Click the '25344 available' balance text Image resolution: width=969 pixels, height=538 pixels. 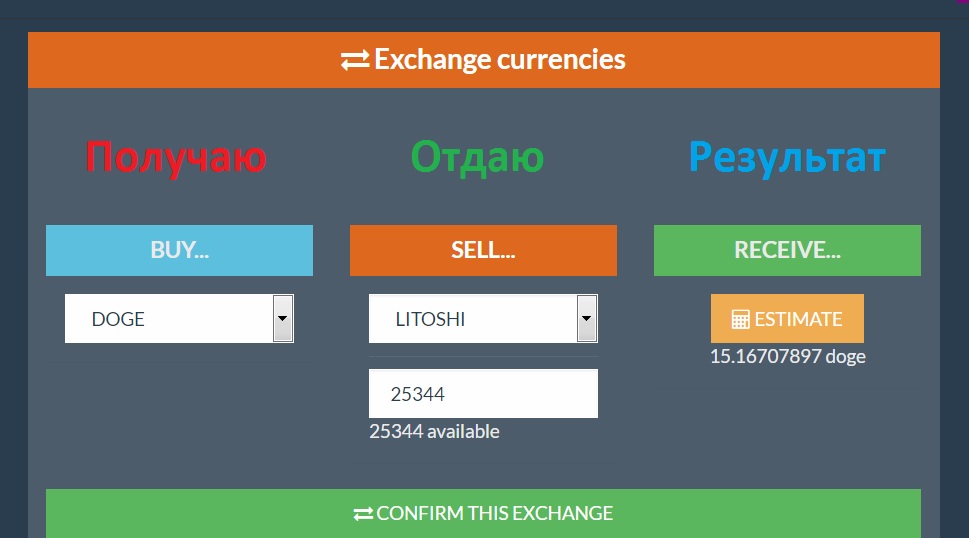pos(434,431)
